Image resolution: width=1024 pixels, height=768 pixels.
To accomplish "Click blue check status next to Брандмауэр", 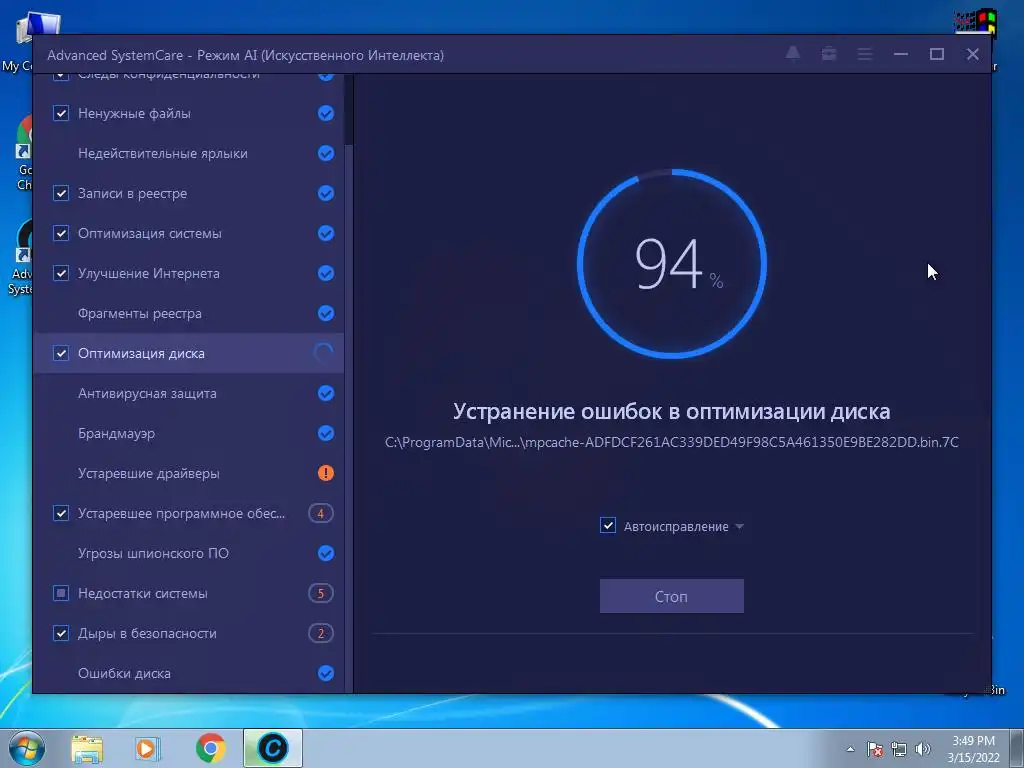I will [x=326, y=434].
